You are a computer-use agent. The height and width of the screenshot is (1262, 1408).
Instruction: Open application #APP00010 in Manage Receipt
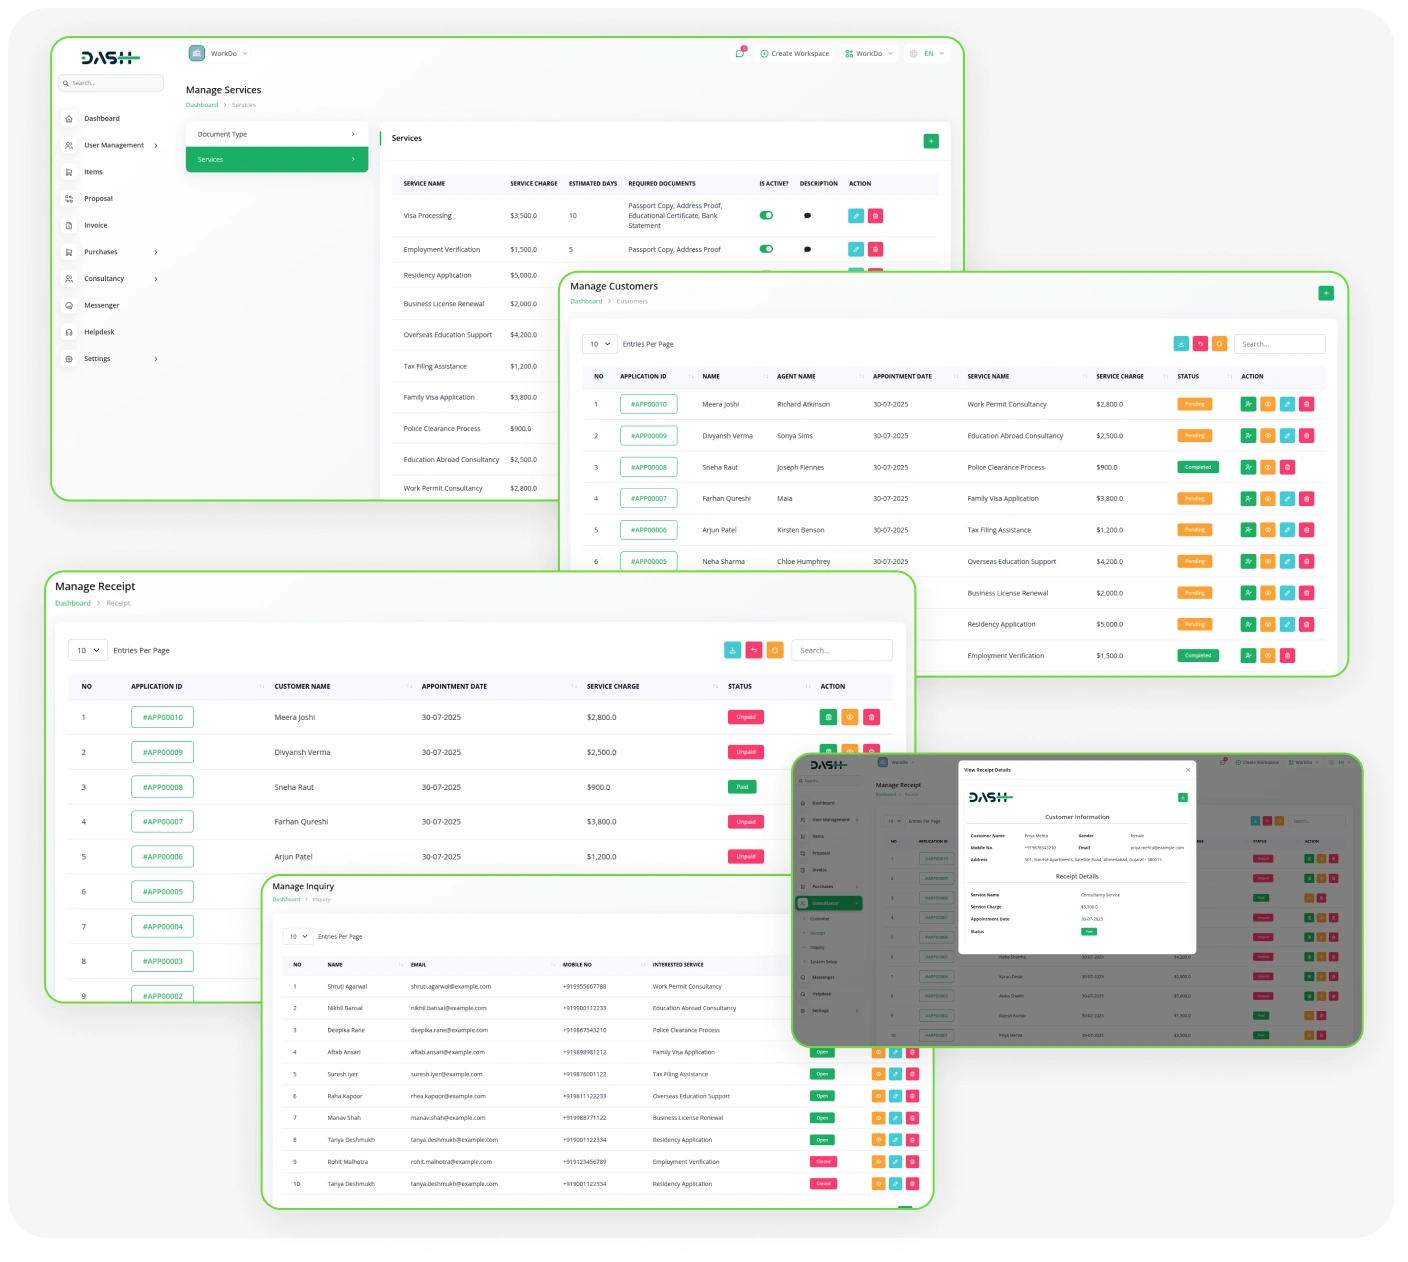[x=162, y=717]
